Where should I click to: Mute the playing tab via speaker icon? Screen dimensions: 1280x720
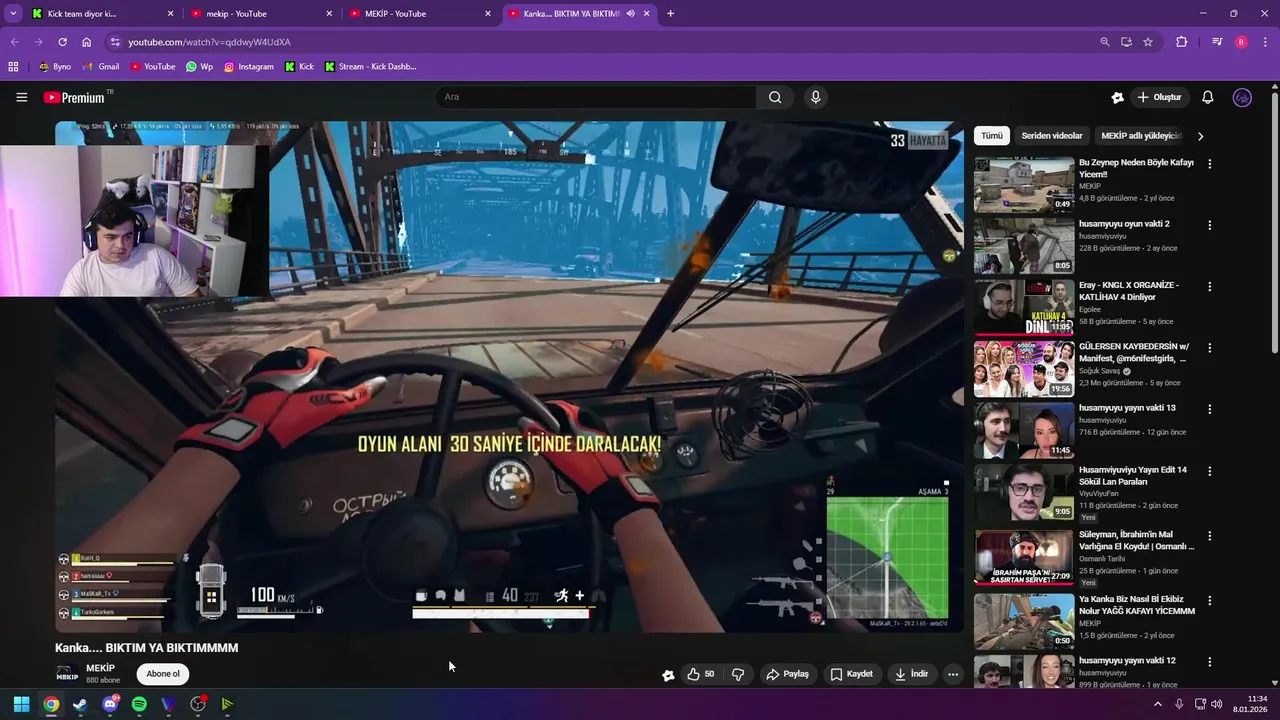point(630,14)
